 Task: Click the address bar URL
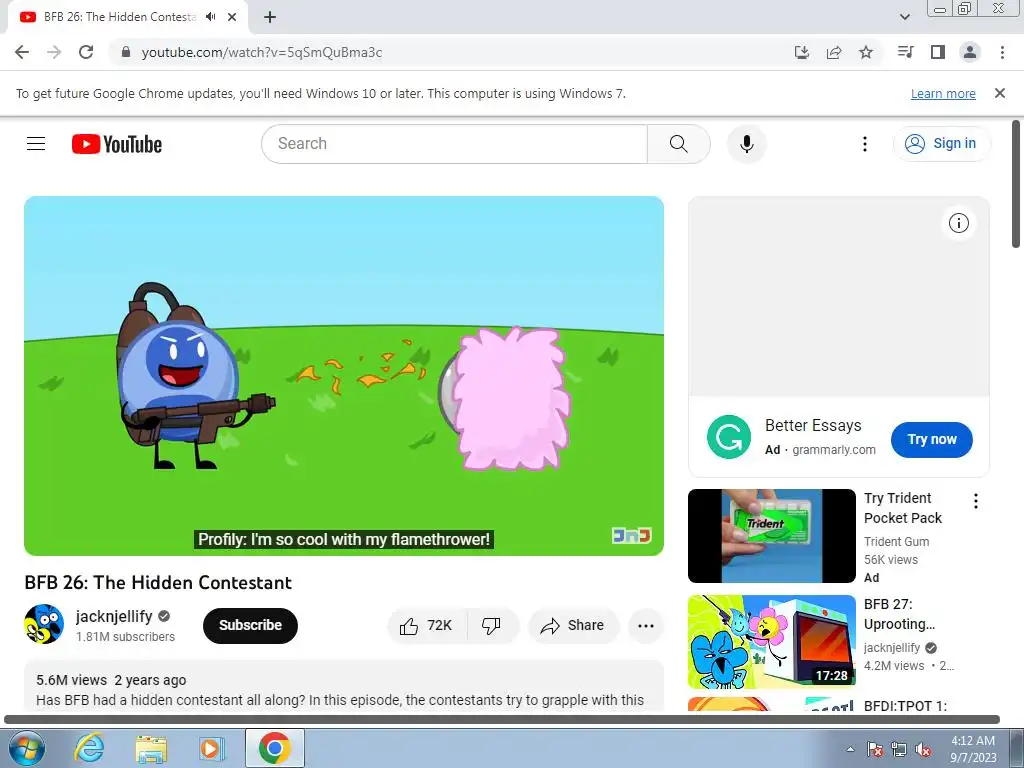pyautogui.click(x=261, y=52)
